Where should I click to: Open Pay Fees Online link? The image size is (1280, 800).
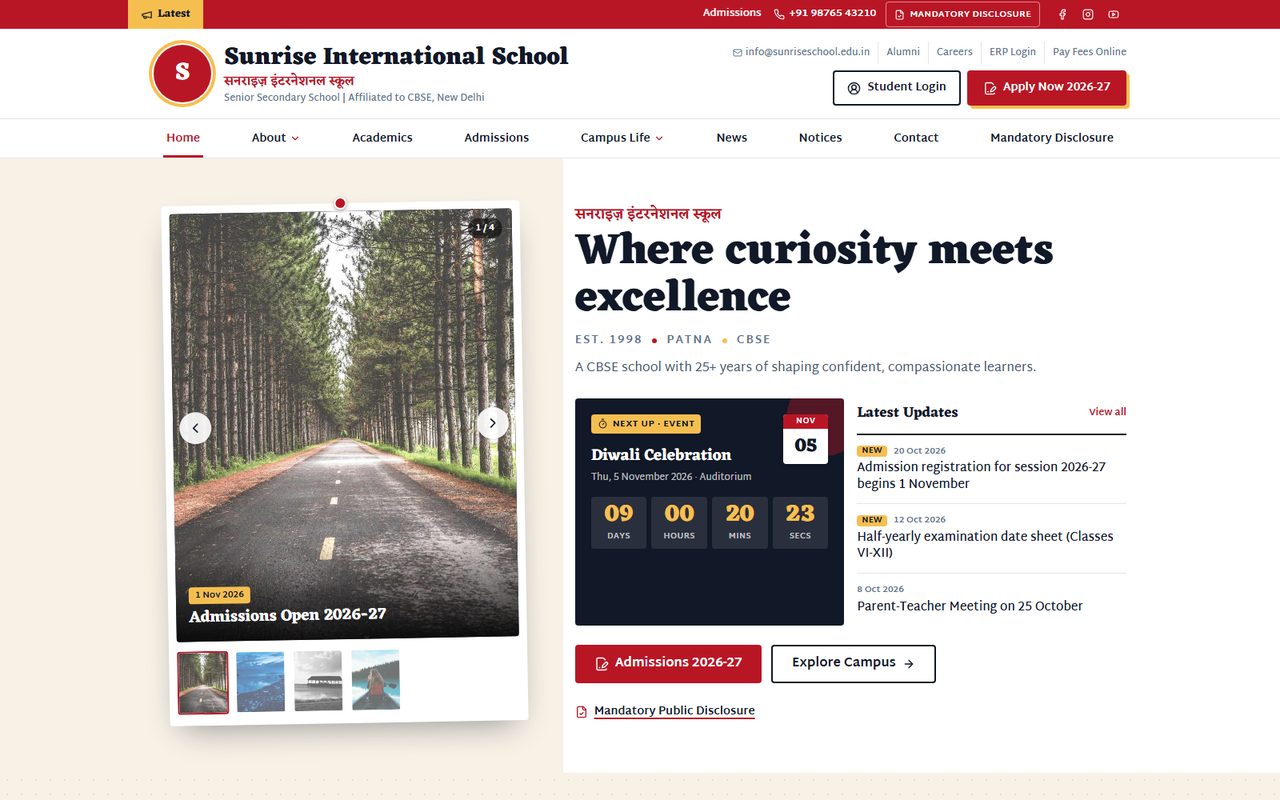(1089, 52)
